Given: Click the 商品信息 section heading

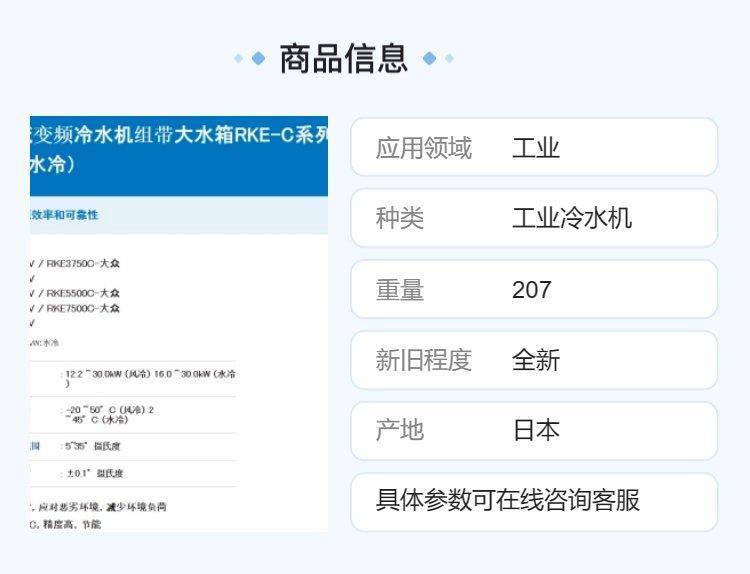Looking at the screenshot, I should (343, 58).
